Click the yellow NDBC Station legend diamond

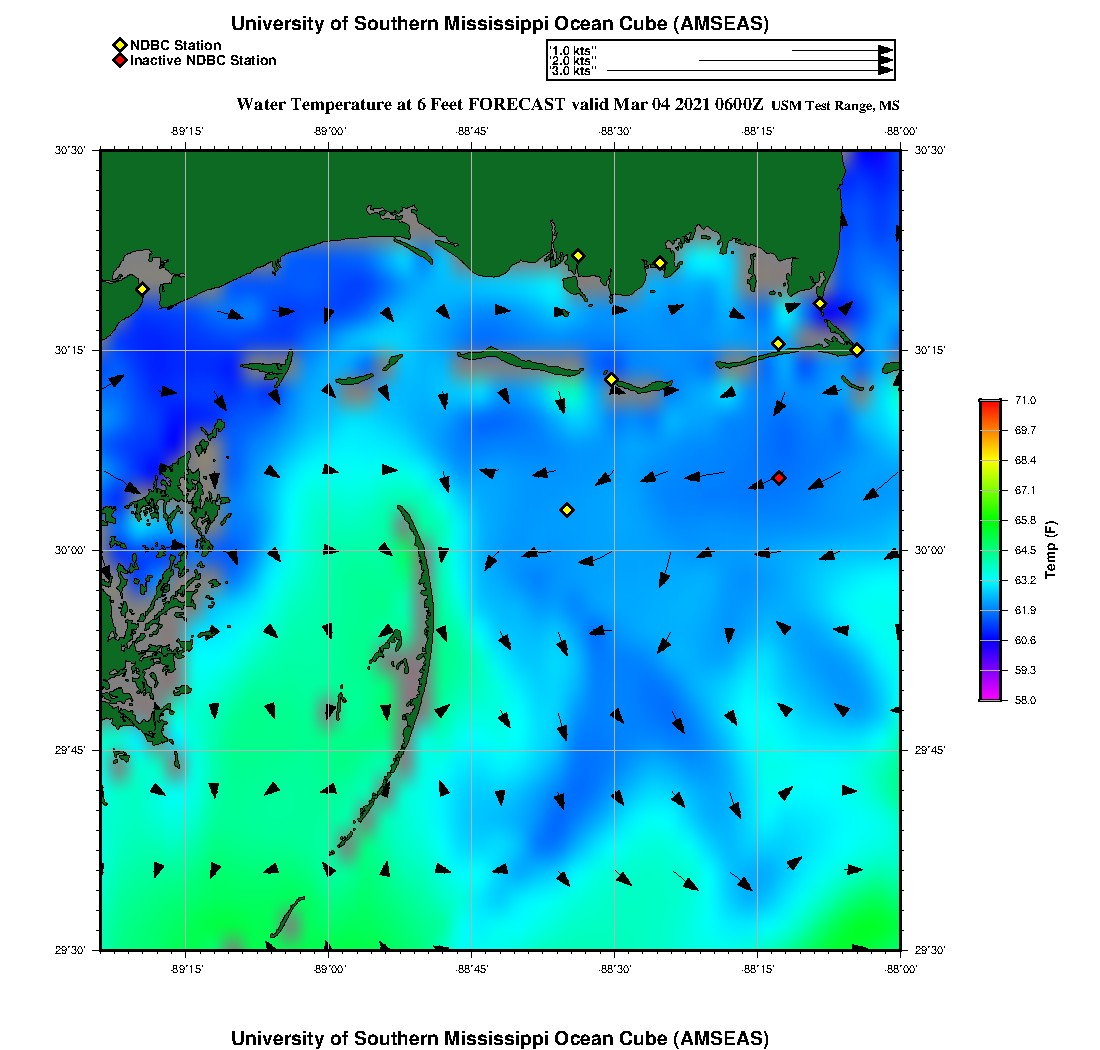pos(119,45)
